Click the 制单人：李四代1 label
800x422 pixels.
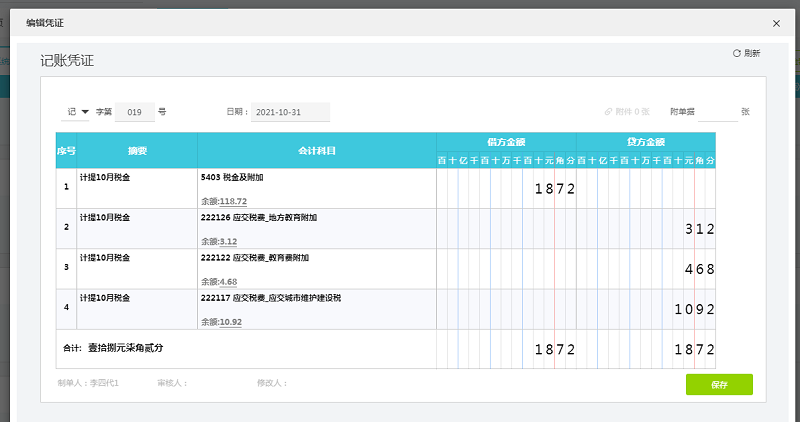(88, 383)
